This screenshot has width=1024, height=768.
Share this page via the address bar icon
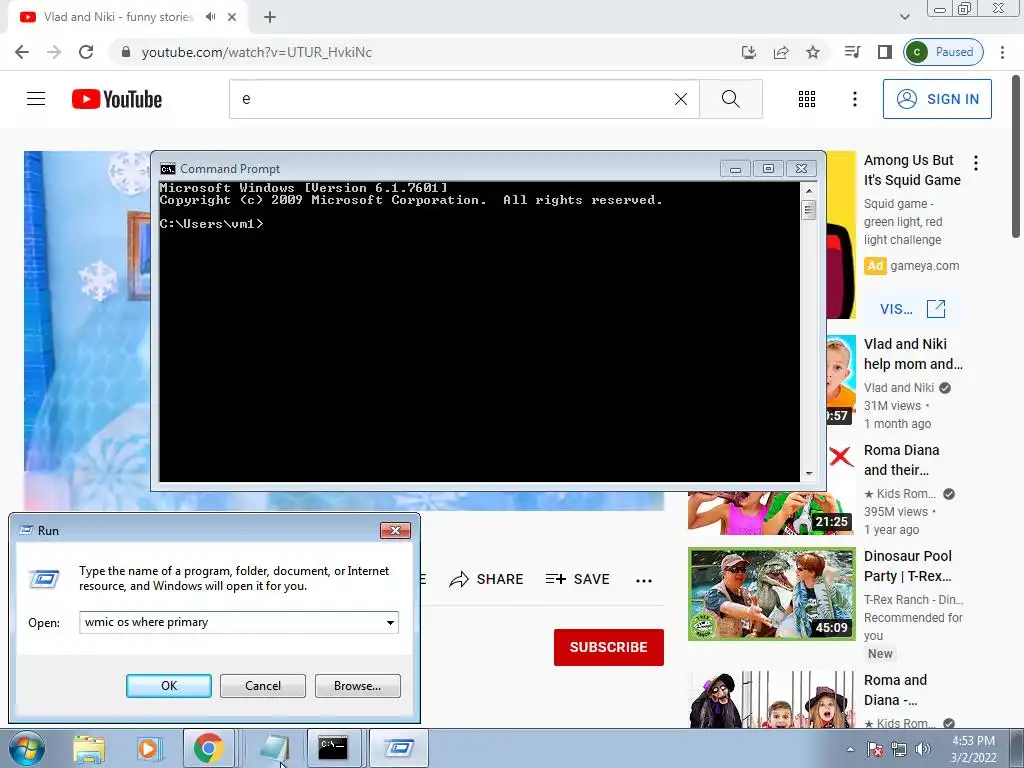[x=781, y=52]
